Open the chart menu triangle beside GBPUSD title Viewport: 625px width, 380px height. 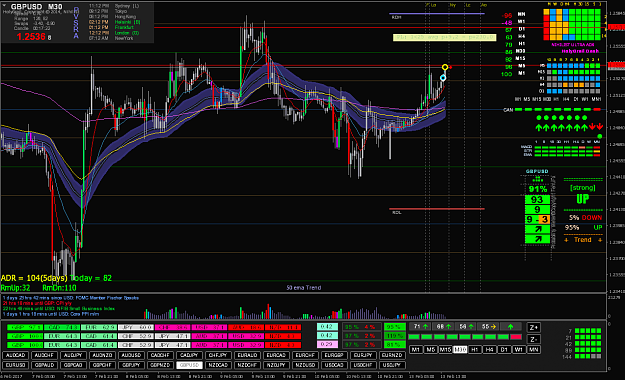coord(4,6)
